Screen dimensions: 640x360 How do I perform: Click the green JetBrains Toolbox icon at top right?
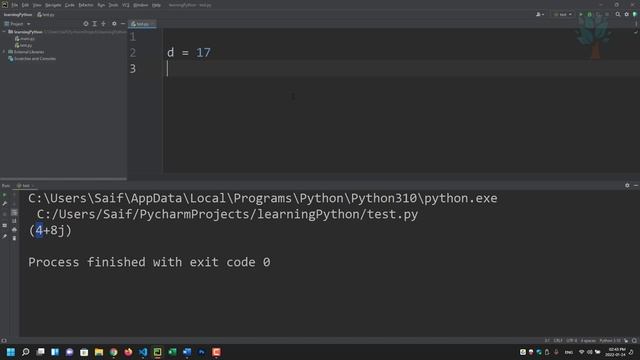pos(635,15)
